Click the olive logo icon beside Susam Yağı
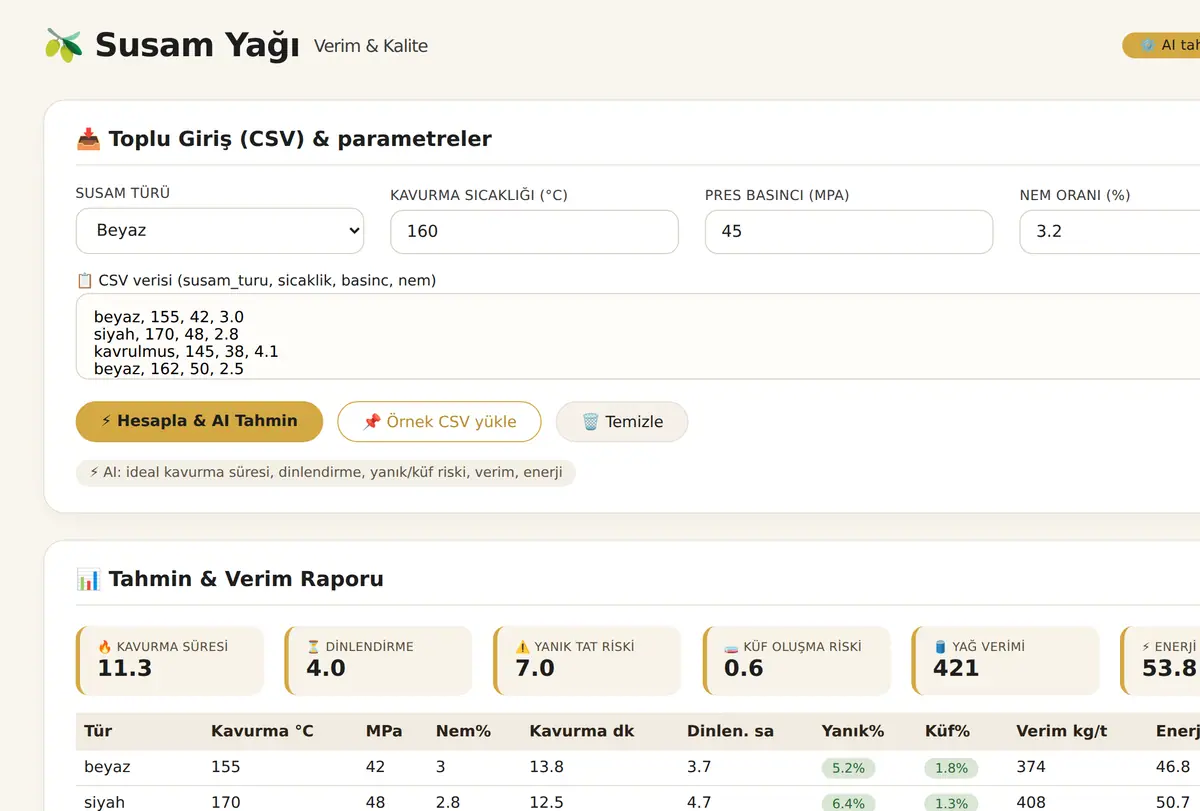1200x811 pixels. [63, 45]
